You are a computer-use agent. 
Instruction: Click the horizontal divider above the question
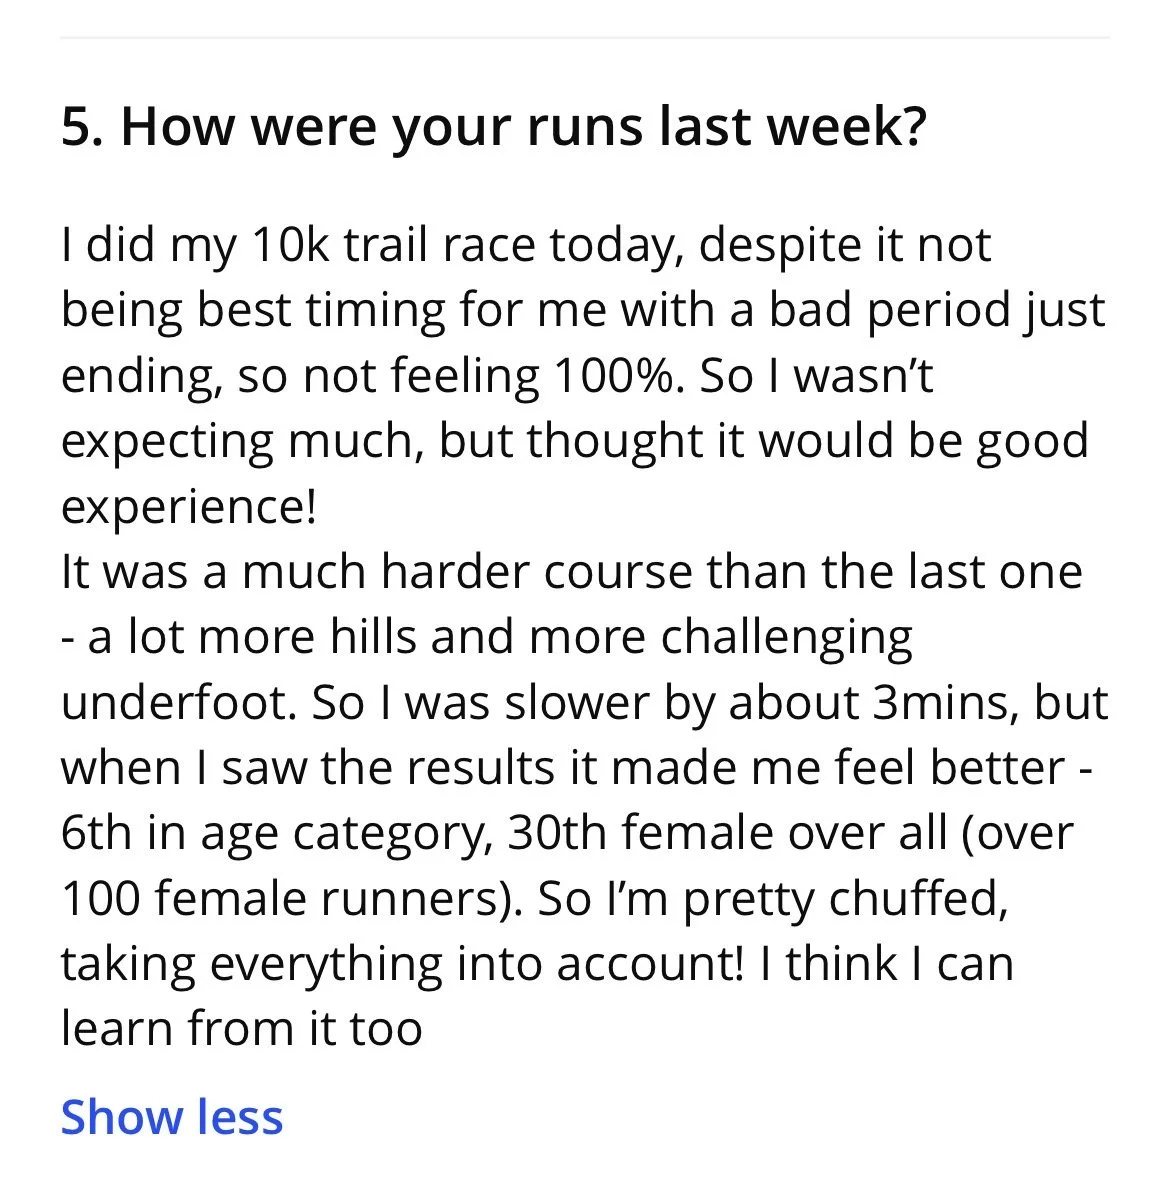click(x=585, y=37)
